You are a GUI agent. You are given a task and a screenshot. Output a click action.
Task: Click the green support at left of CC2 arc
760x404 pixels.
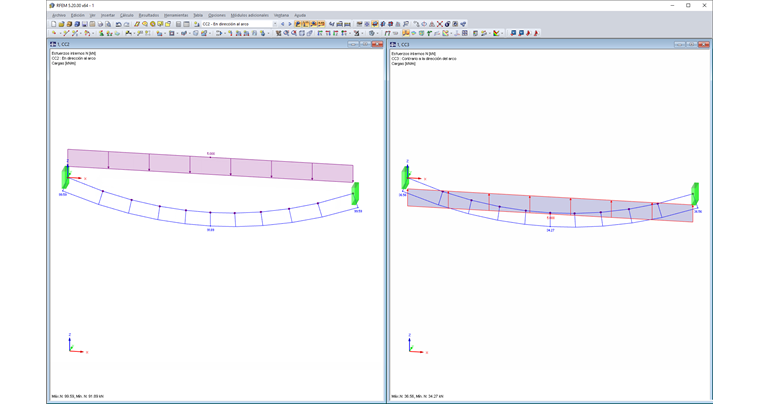click(64, 177)
